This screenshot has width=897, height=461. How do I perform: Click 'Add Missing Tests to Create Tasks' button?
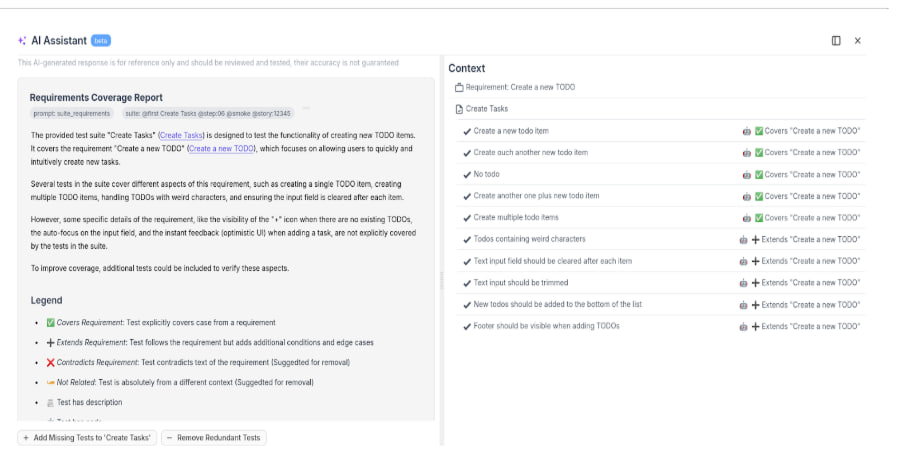click(x=87, y=438)
